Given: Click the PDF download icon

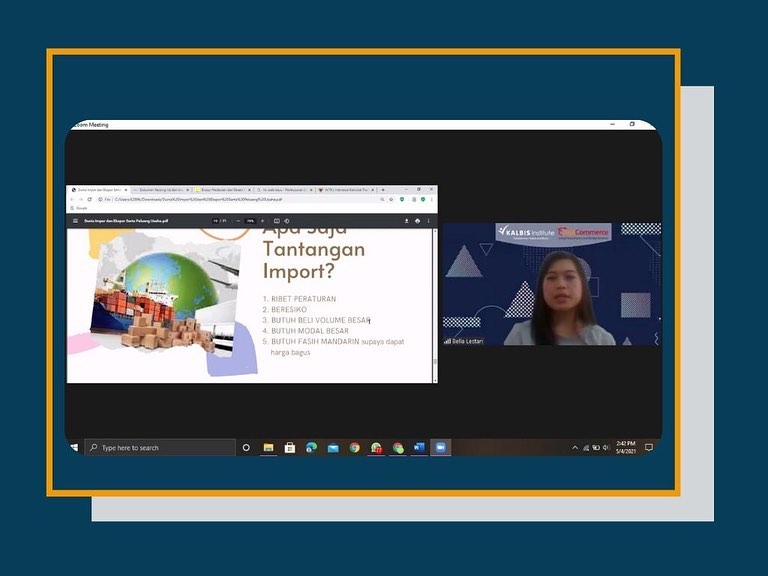Looking at the screenshot, I should 406,221.
